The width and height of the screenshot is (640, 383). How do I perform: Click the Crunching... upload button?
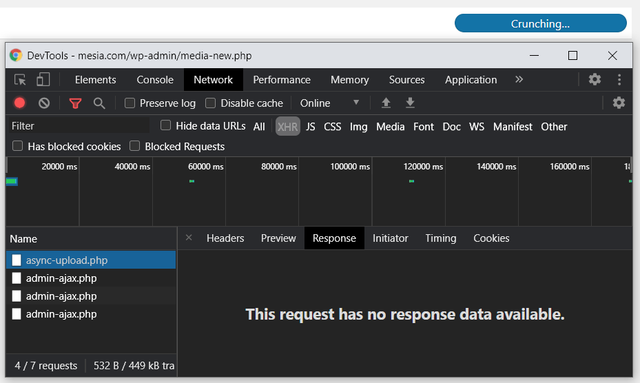point(540,23)
